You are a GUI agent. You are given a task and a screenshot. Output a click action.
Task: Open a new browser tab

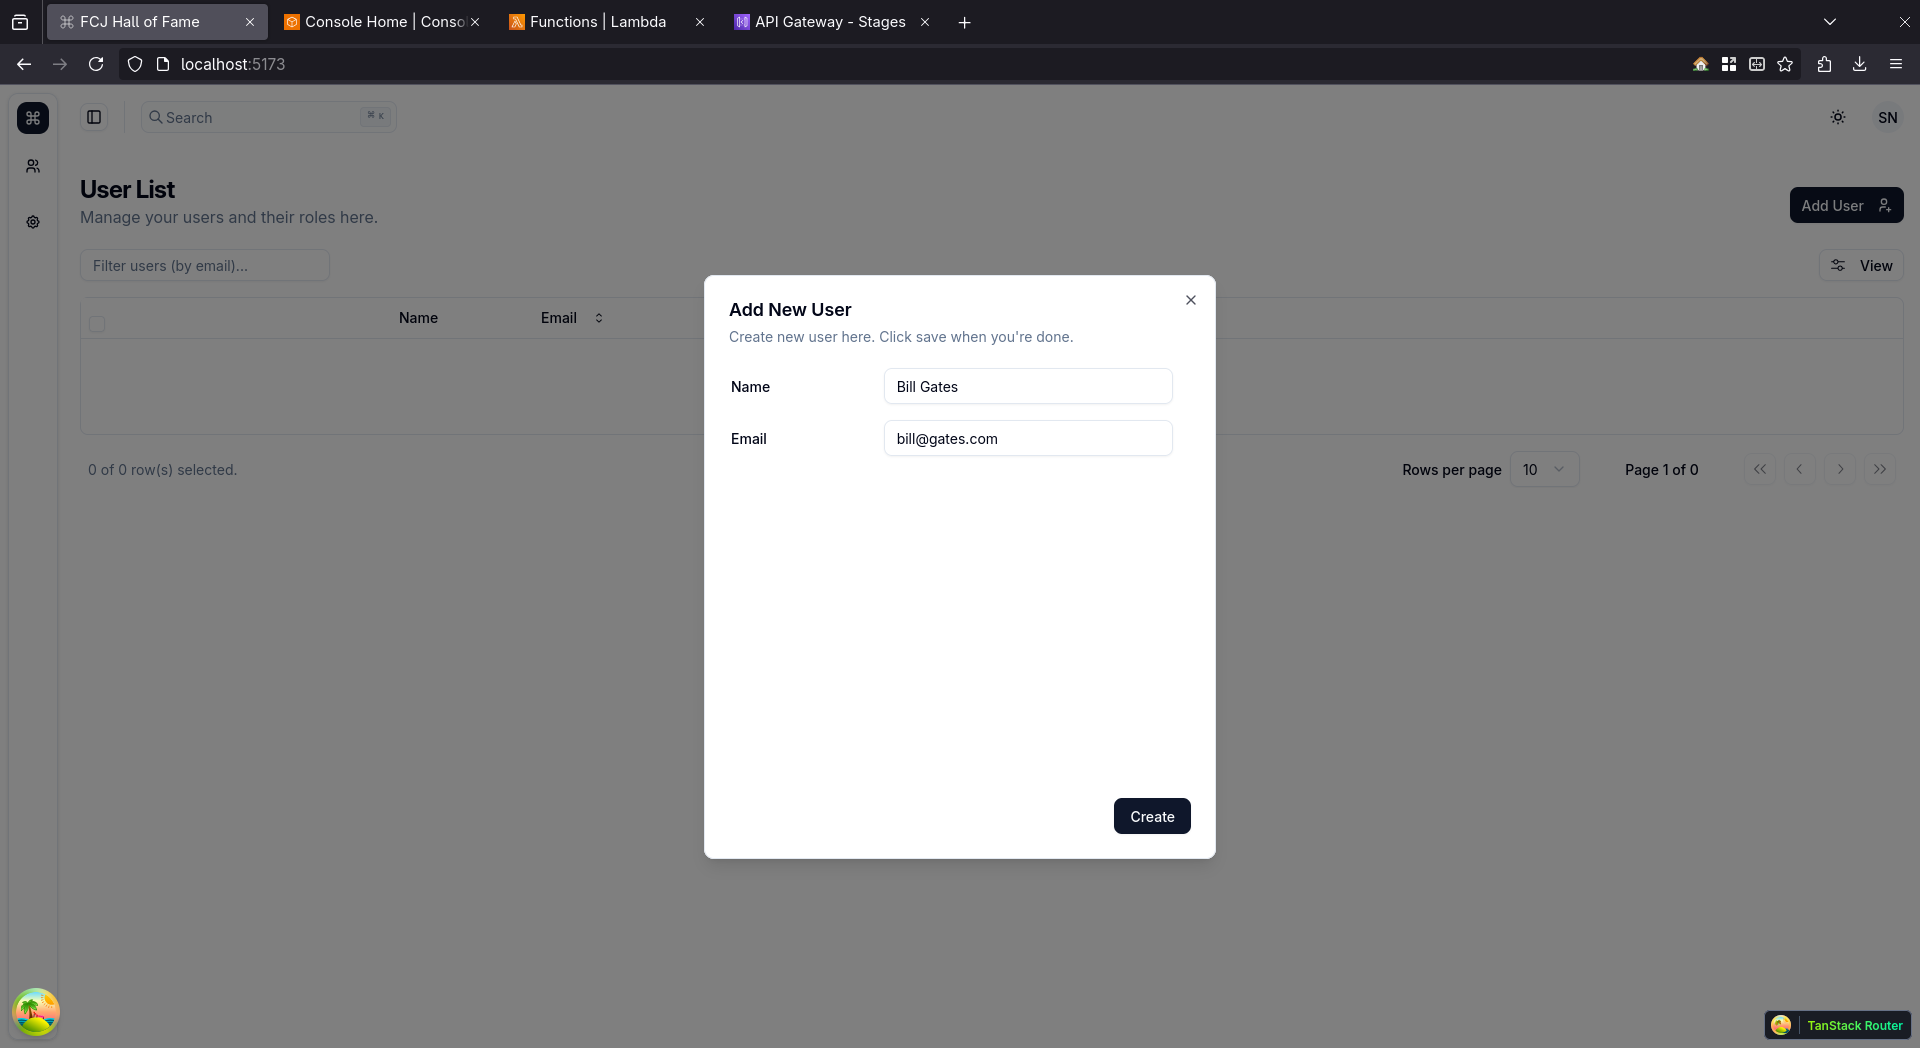click(x=964, y=22)
